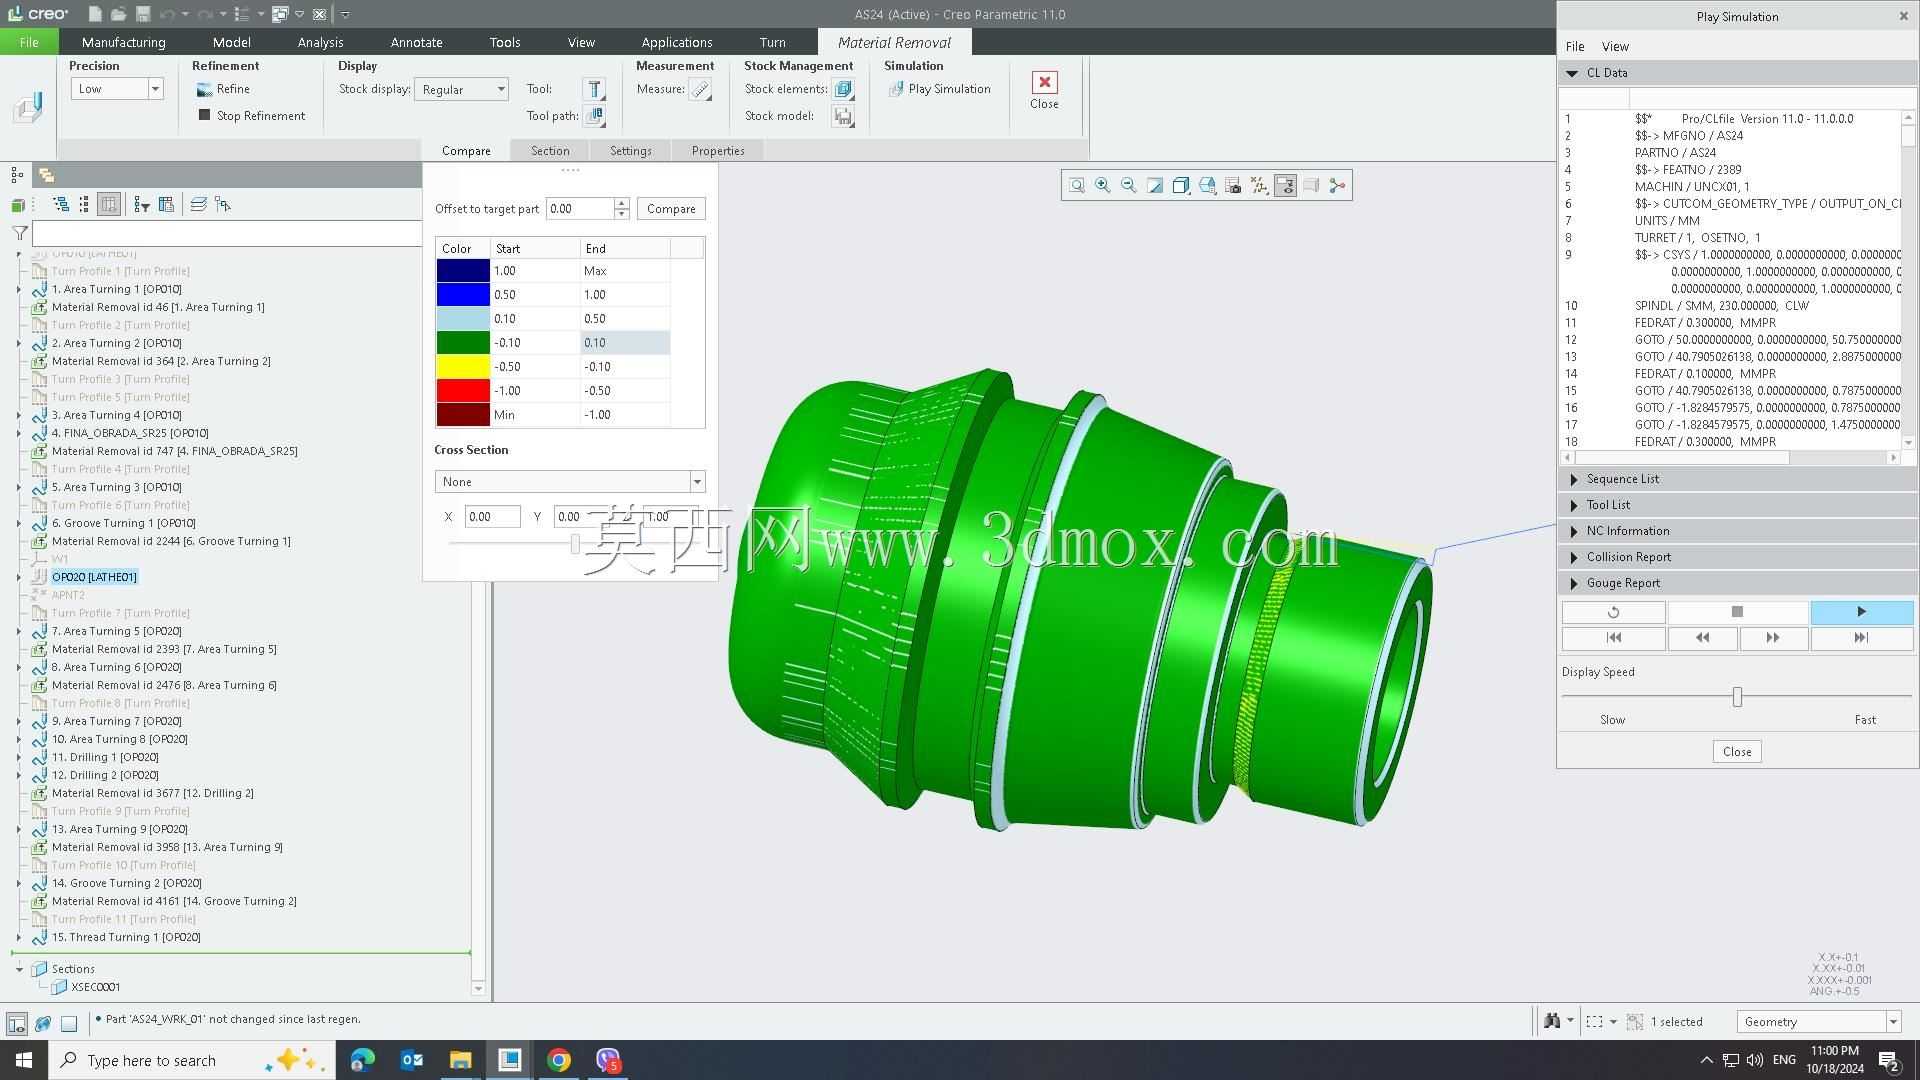The image size is (1920, 1080).
Task: Click Play Simulation in the ribbon
Action: click(940, 89)
